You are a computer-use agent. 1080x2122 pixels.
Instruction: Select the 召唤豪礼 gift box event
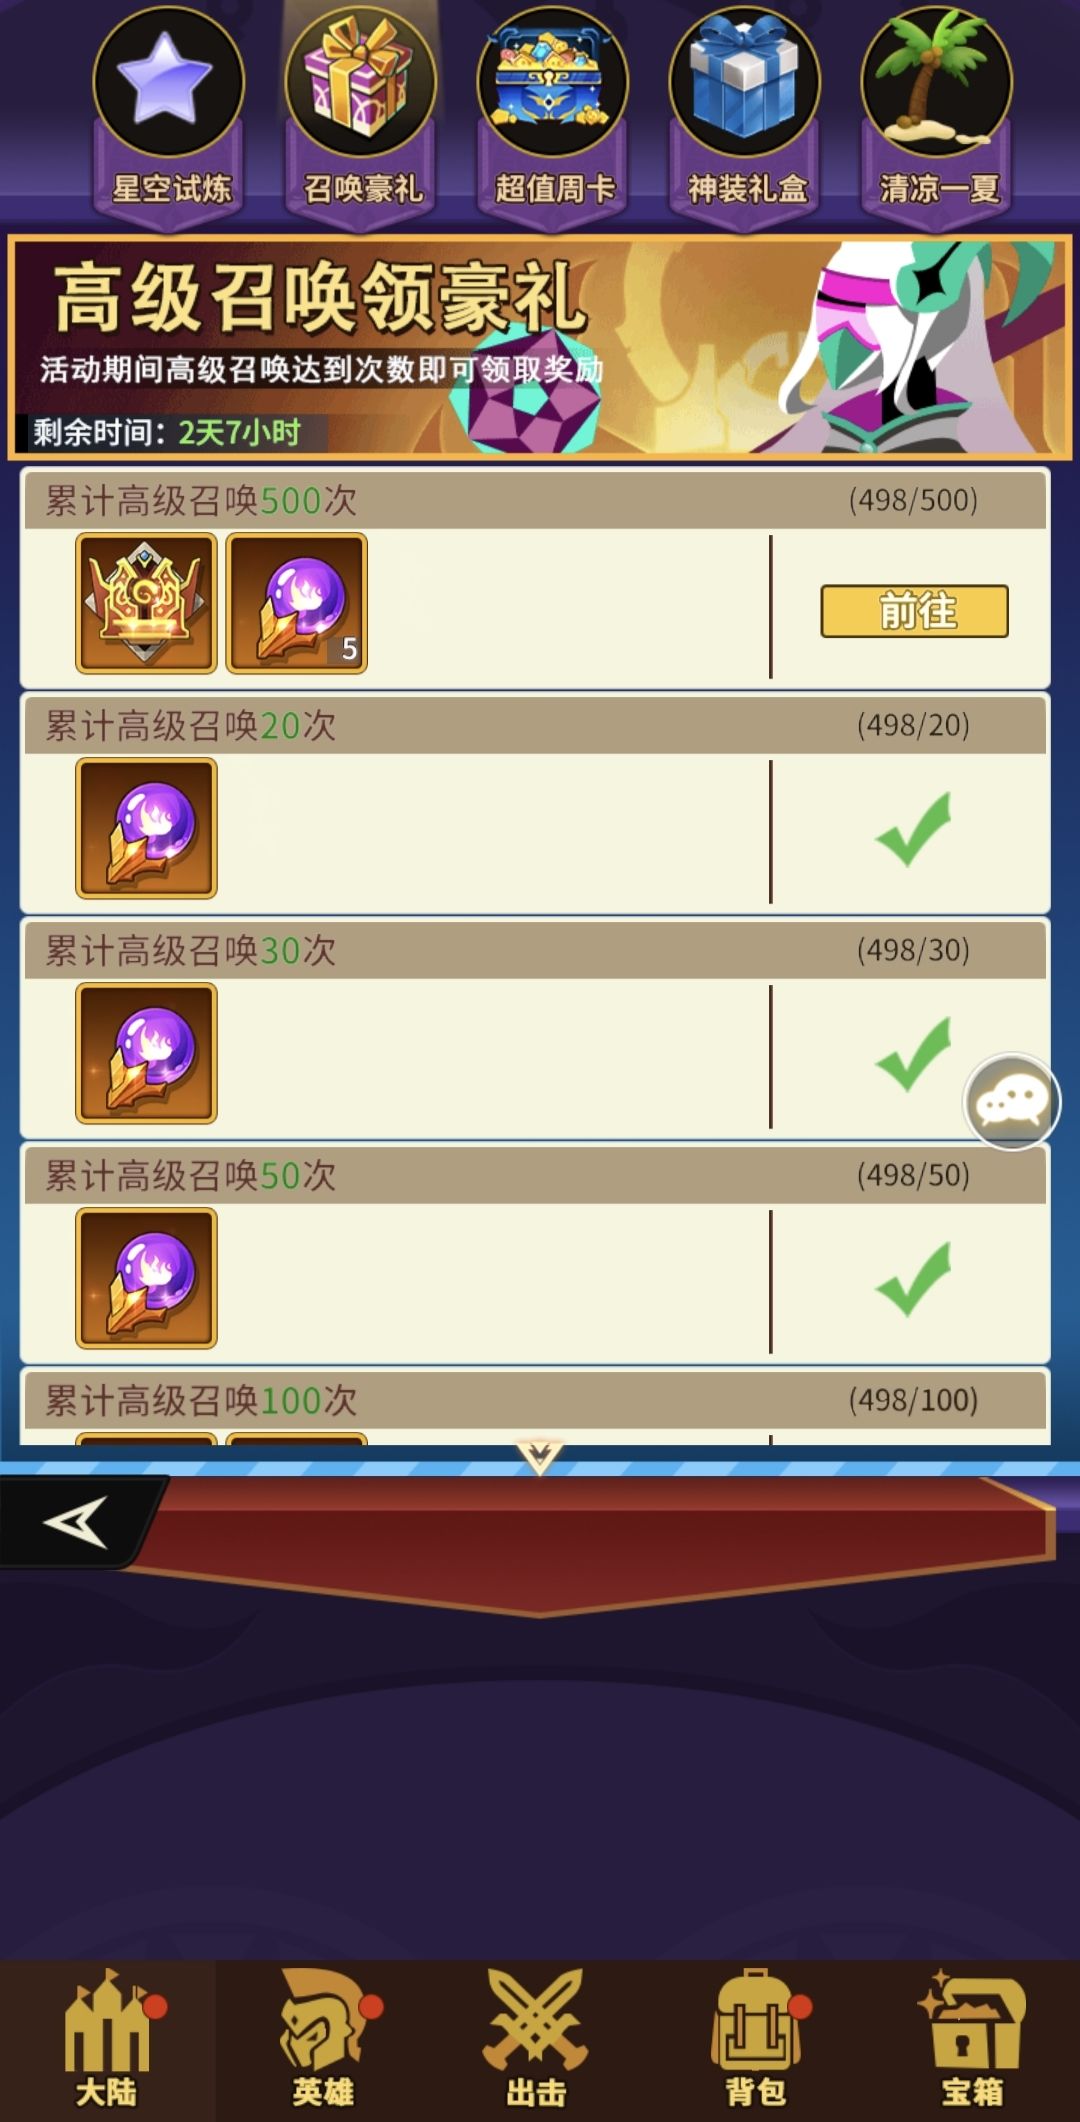click(x=361, y=110)
